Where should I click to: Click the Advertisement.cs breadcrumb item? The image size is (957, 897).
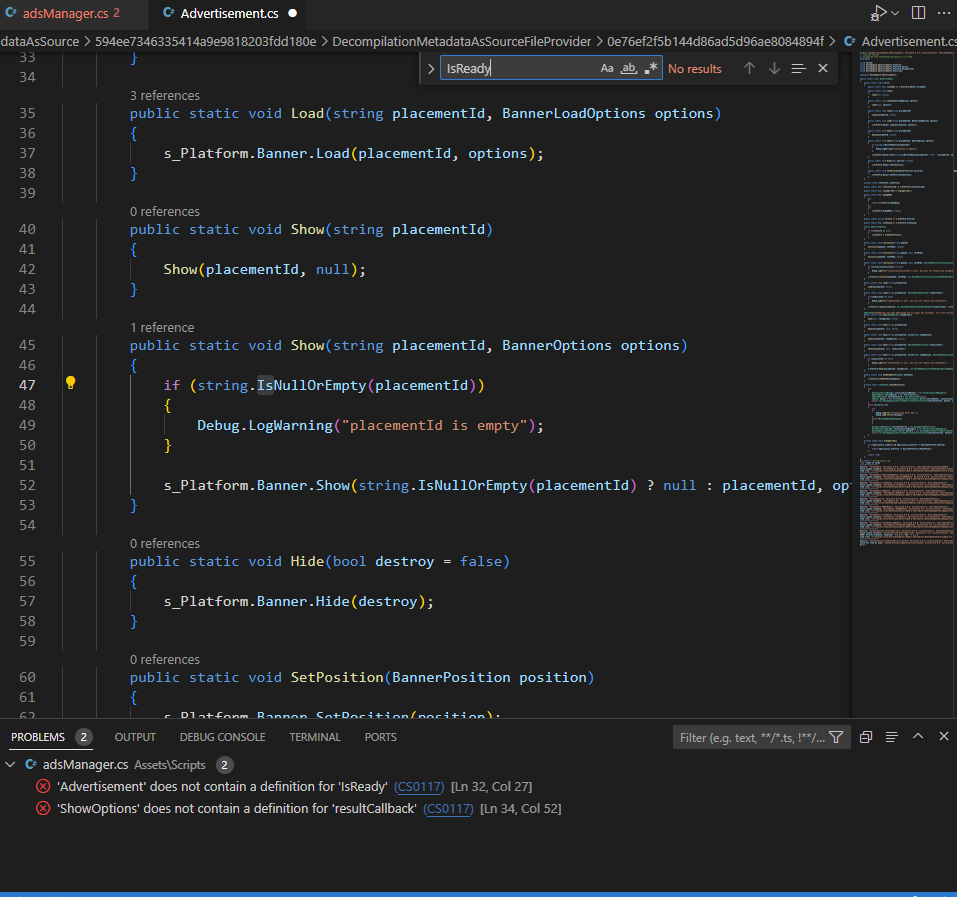[x=901, y=41]
